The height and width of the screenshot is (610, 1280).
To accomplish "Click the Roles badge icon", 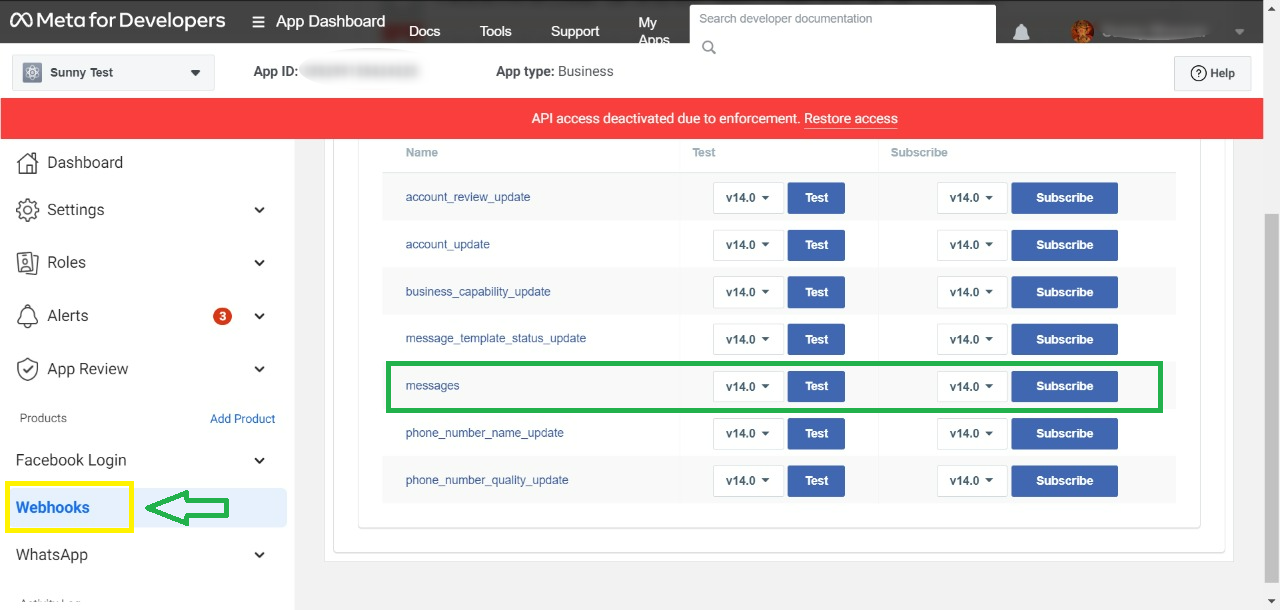I will [x=28, y=263].
